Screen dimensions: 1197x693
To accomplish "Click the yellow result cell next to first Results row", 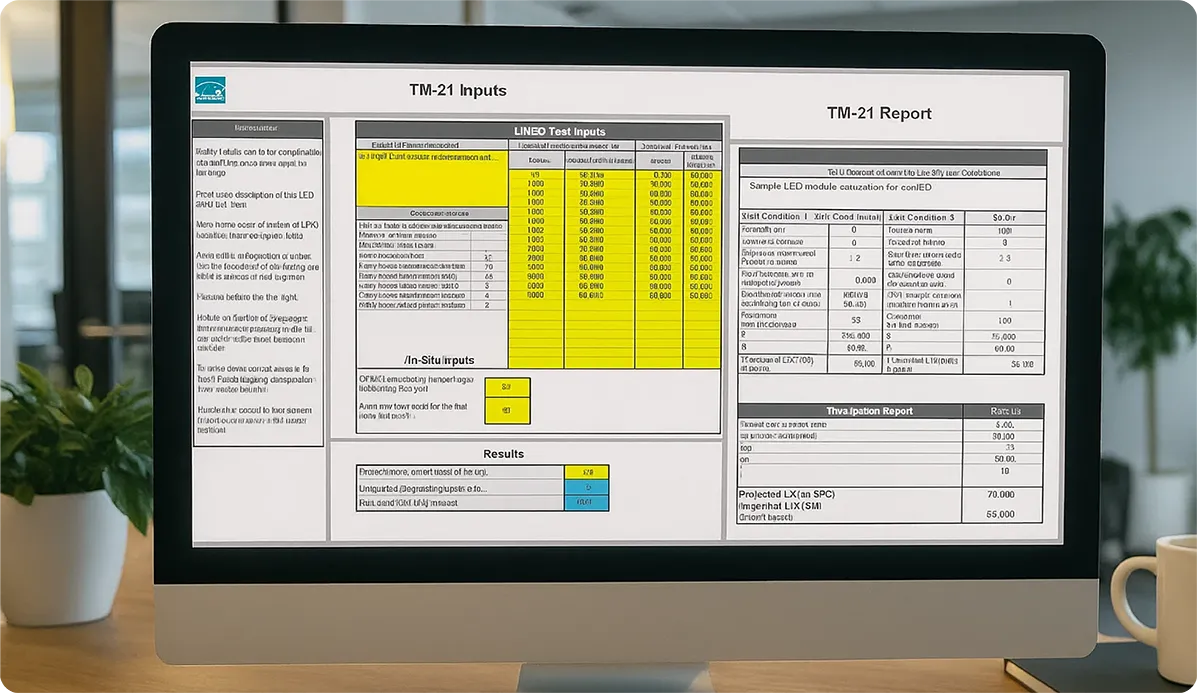I will pyautogui.click(x=586, y=470).
